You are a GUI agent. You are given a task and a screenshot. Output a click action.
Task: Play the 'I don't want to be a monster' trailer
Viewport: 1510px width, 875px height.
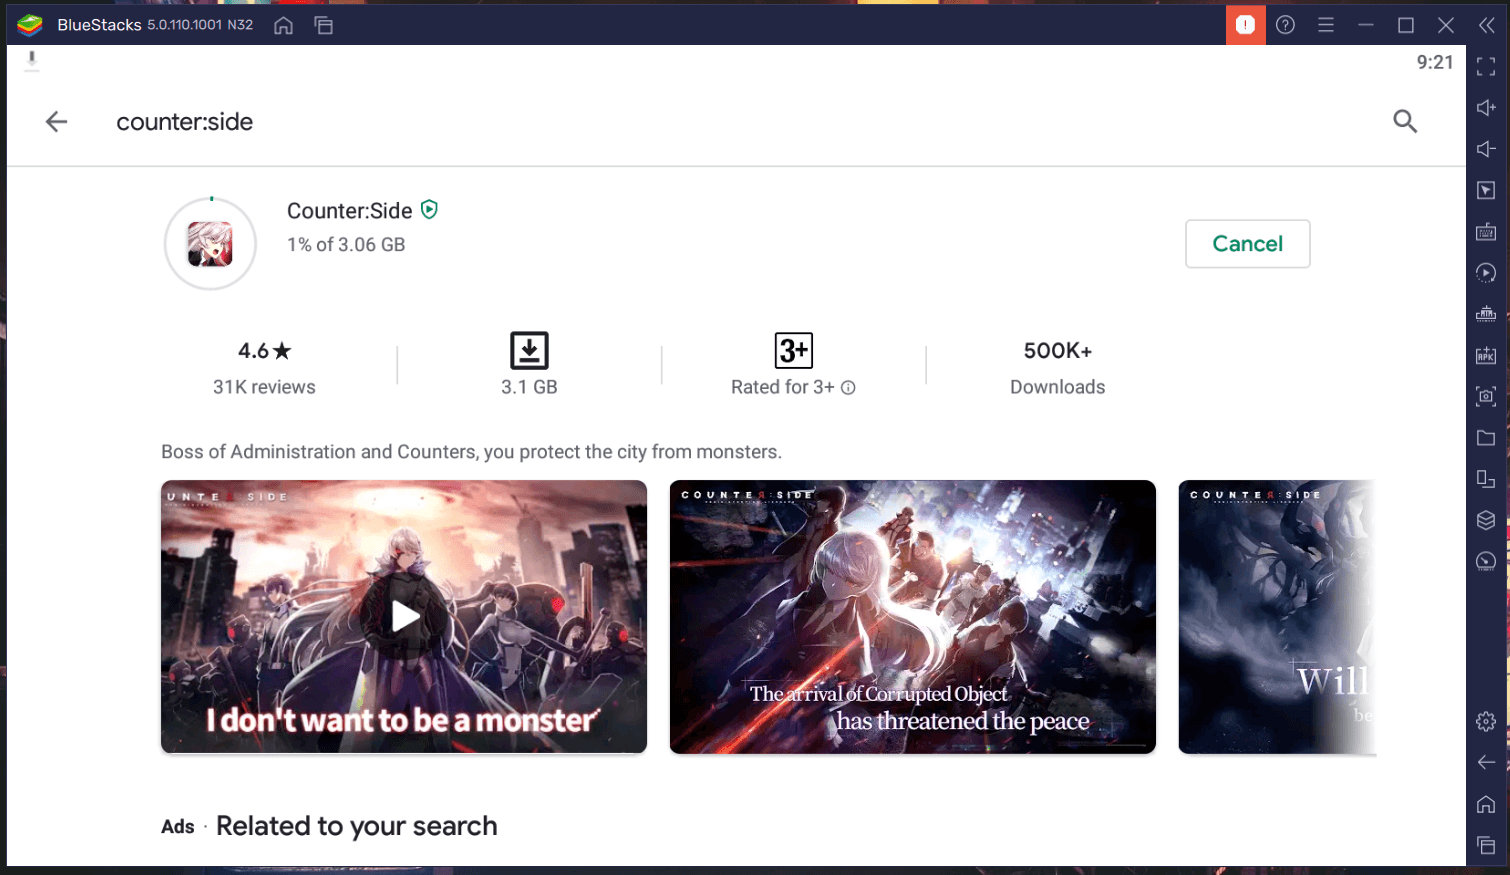click(404, 617)
